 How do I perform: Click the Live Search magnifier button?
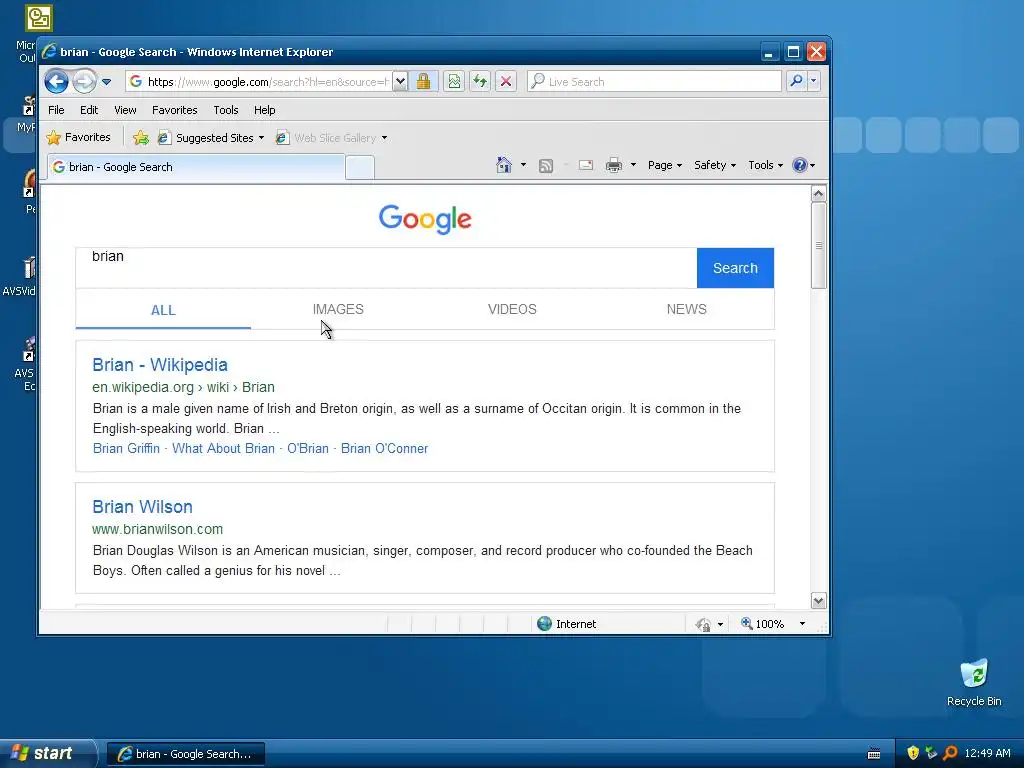click(796, 82)
